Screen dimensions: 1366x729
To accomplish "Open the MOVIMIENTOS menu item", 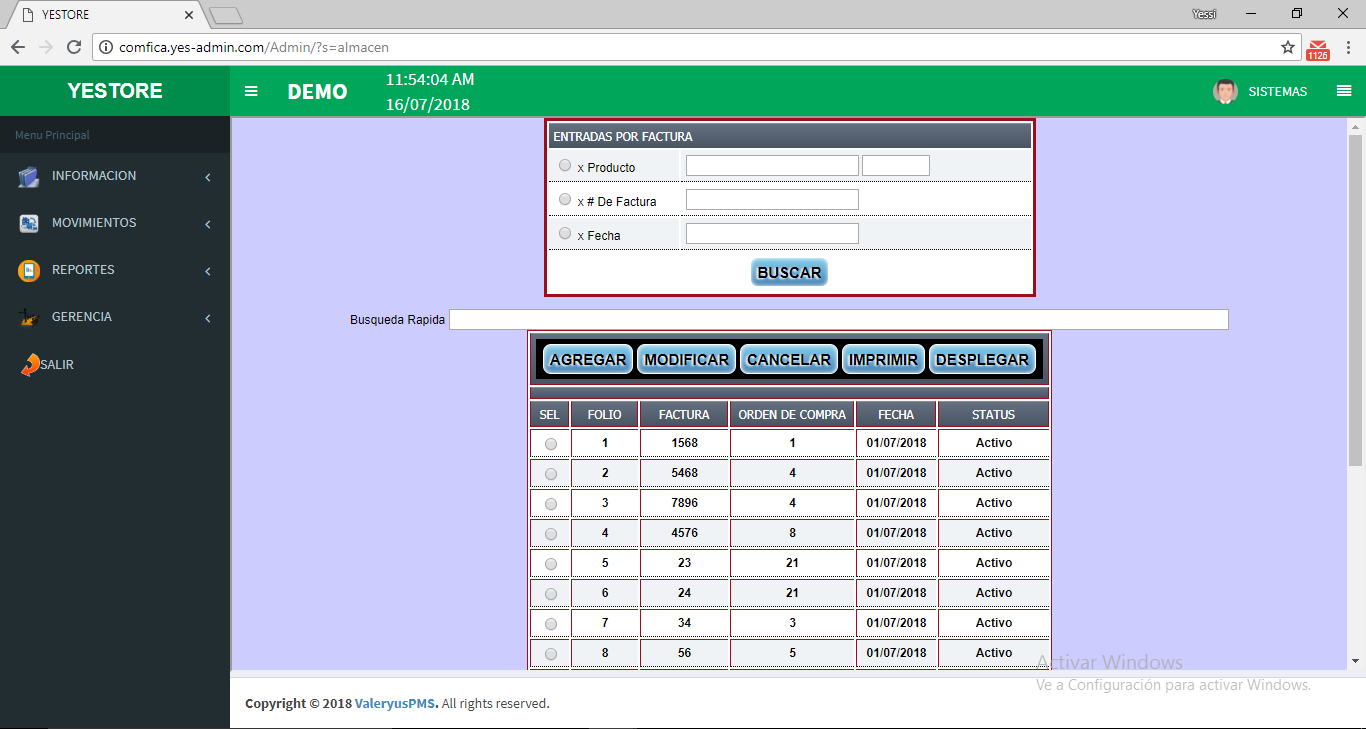I will tap(94, 223).
